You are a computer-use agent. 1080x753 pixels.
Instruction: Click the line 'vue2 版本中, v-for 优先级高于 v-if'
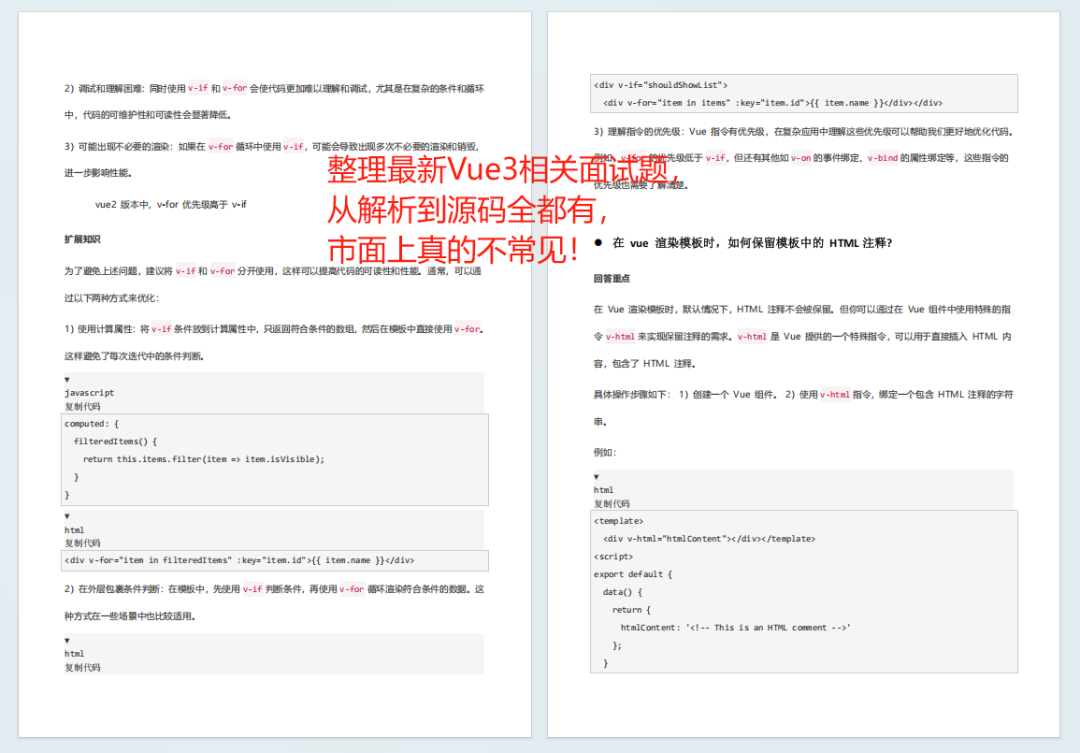click(x=171, y=205)
